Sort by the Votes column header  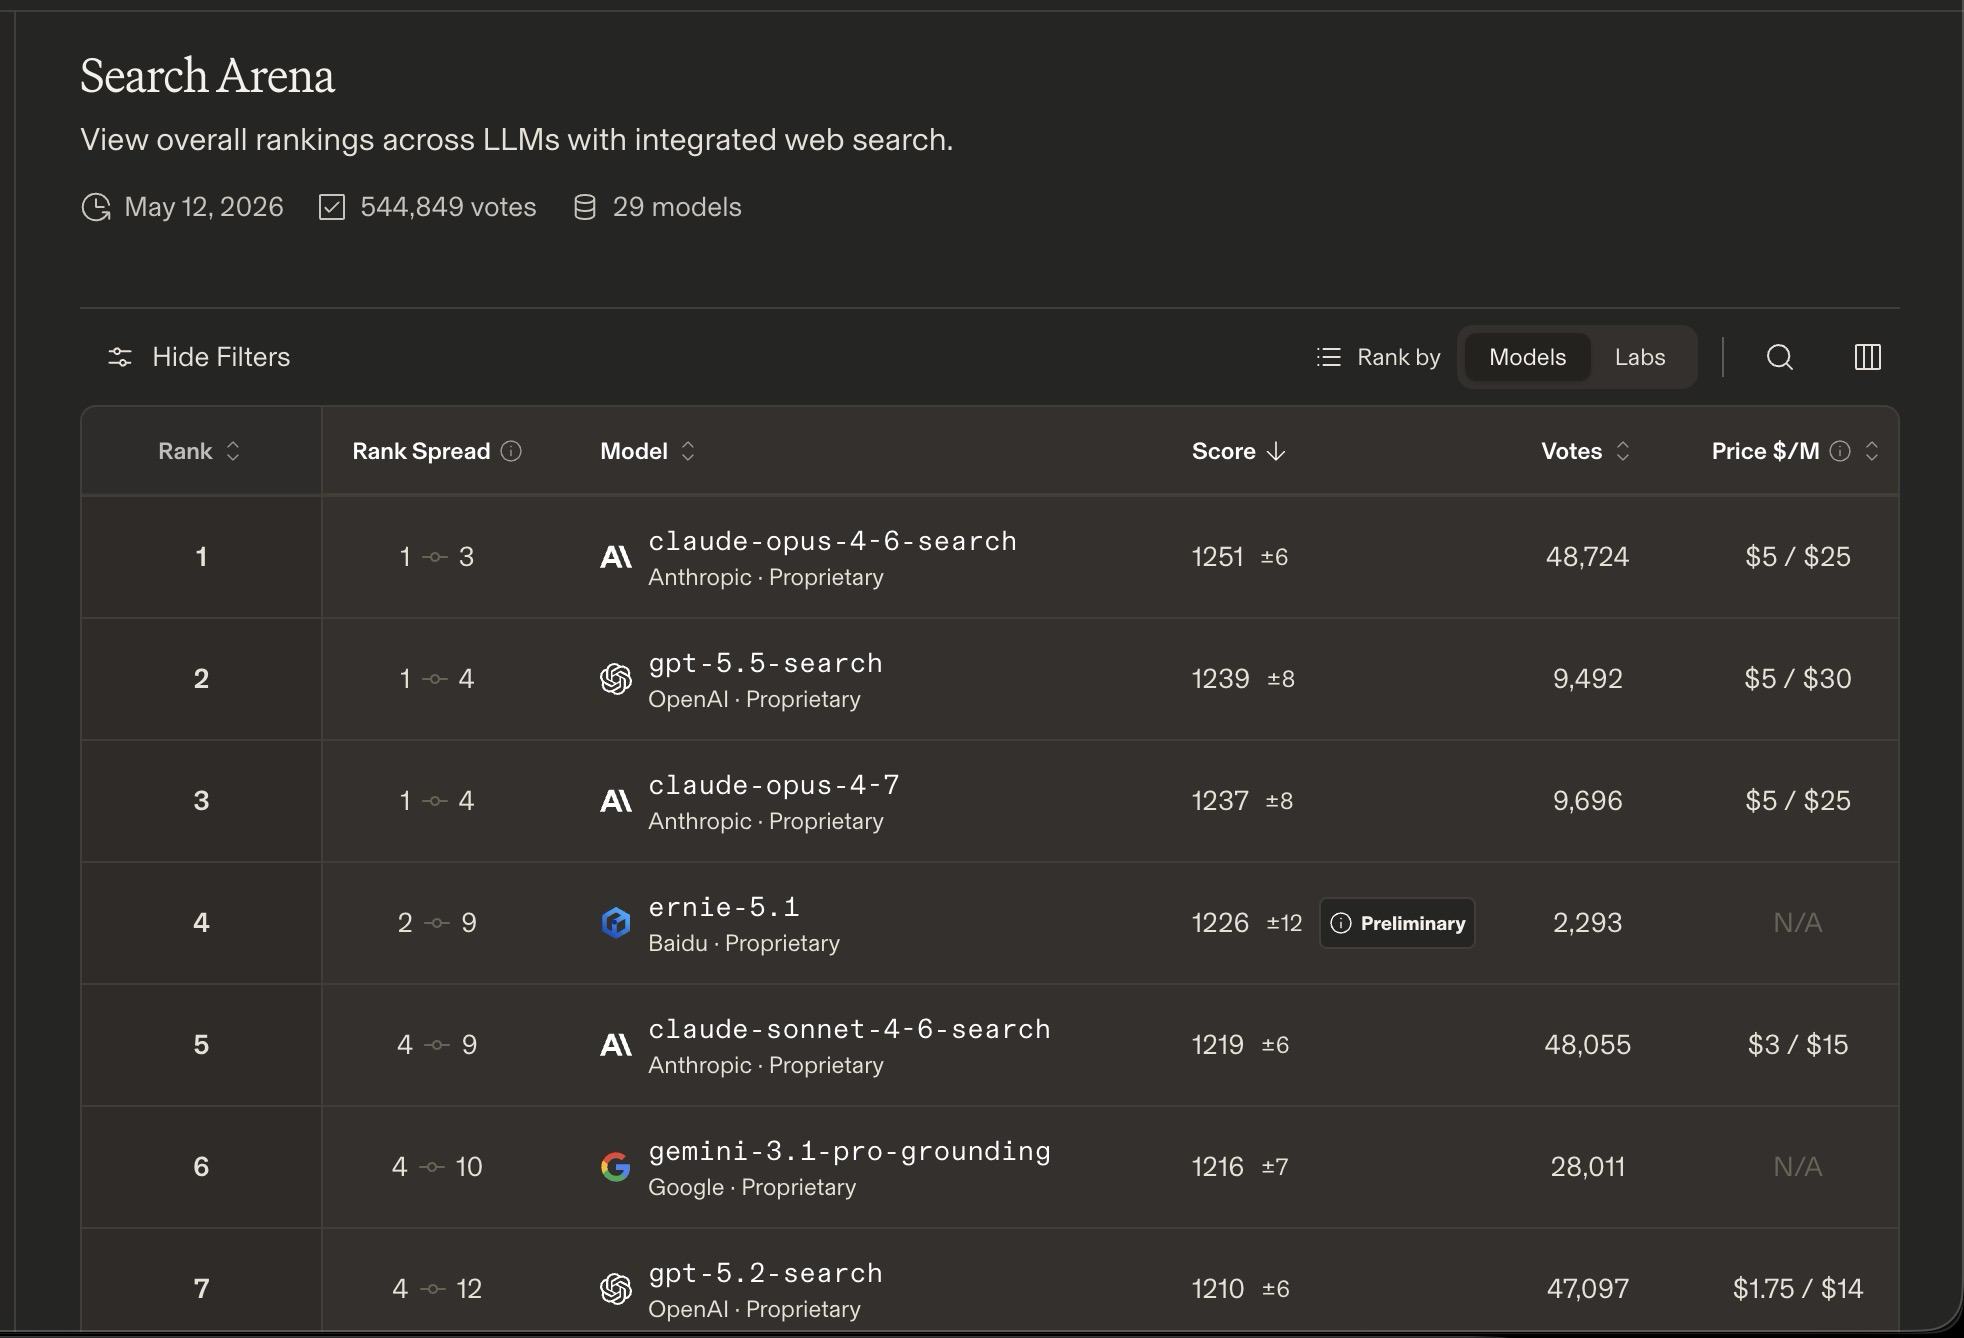click(x=1586, y=451)
